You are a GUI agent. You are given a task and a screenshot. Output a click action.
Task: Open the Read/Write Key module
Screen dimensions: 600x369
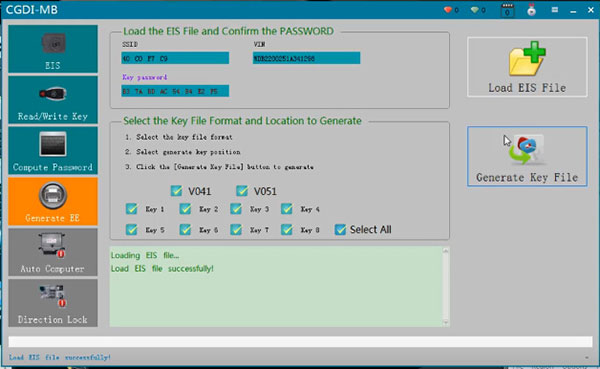coord(53,100)
